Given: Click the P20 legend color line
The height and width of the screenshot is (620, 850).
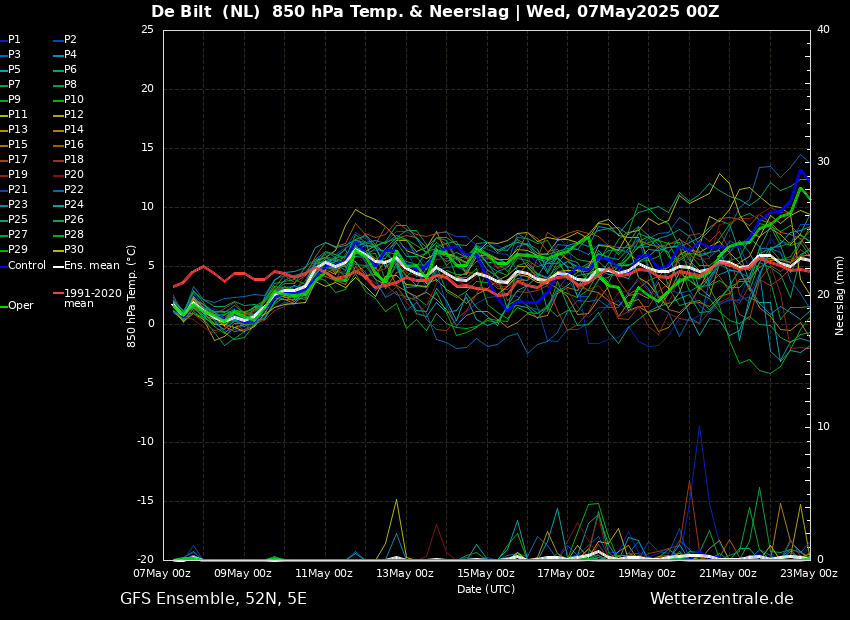Looking at the screenshot, I should click(x=57, y=175).
